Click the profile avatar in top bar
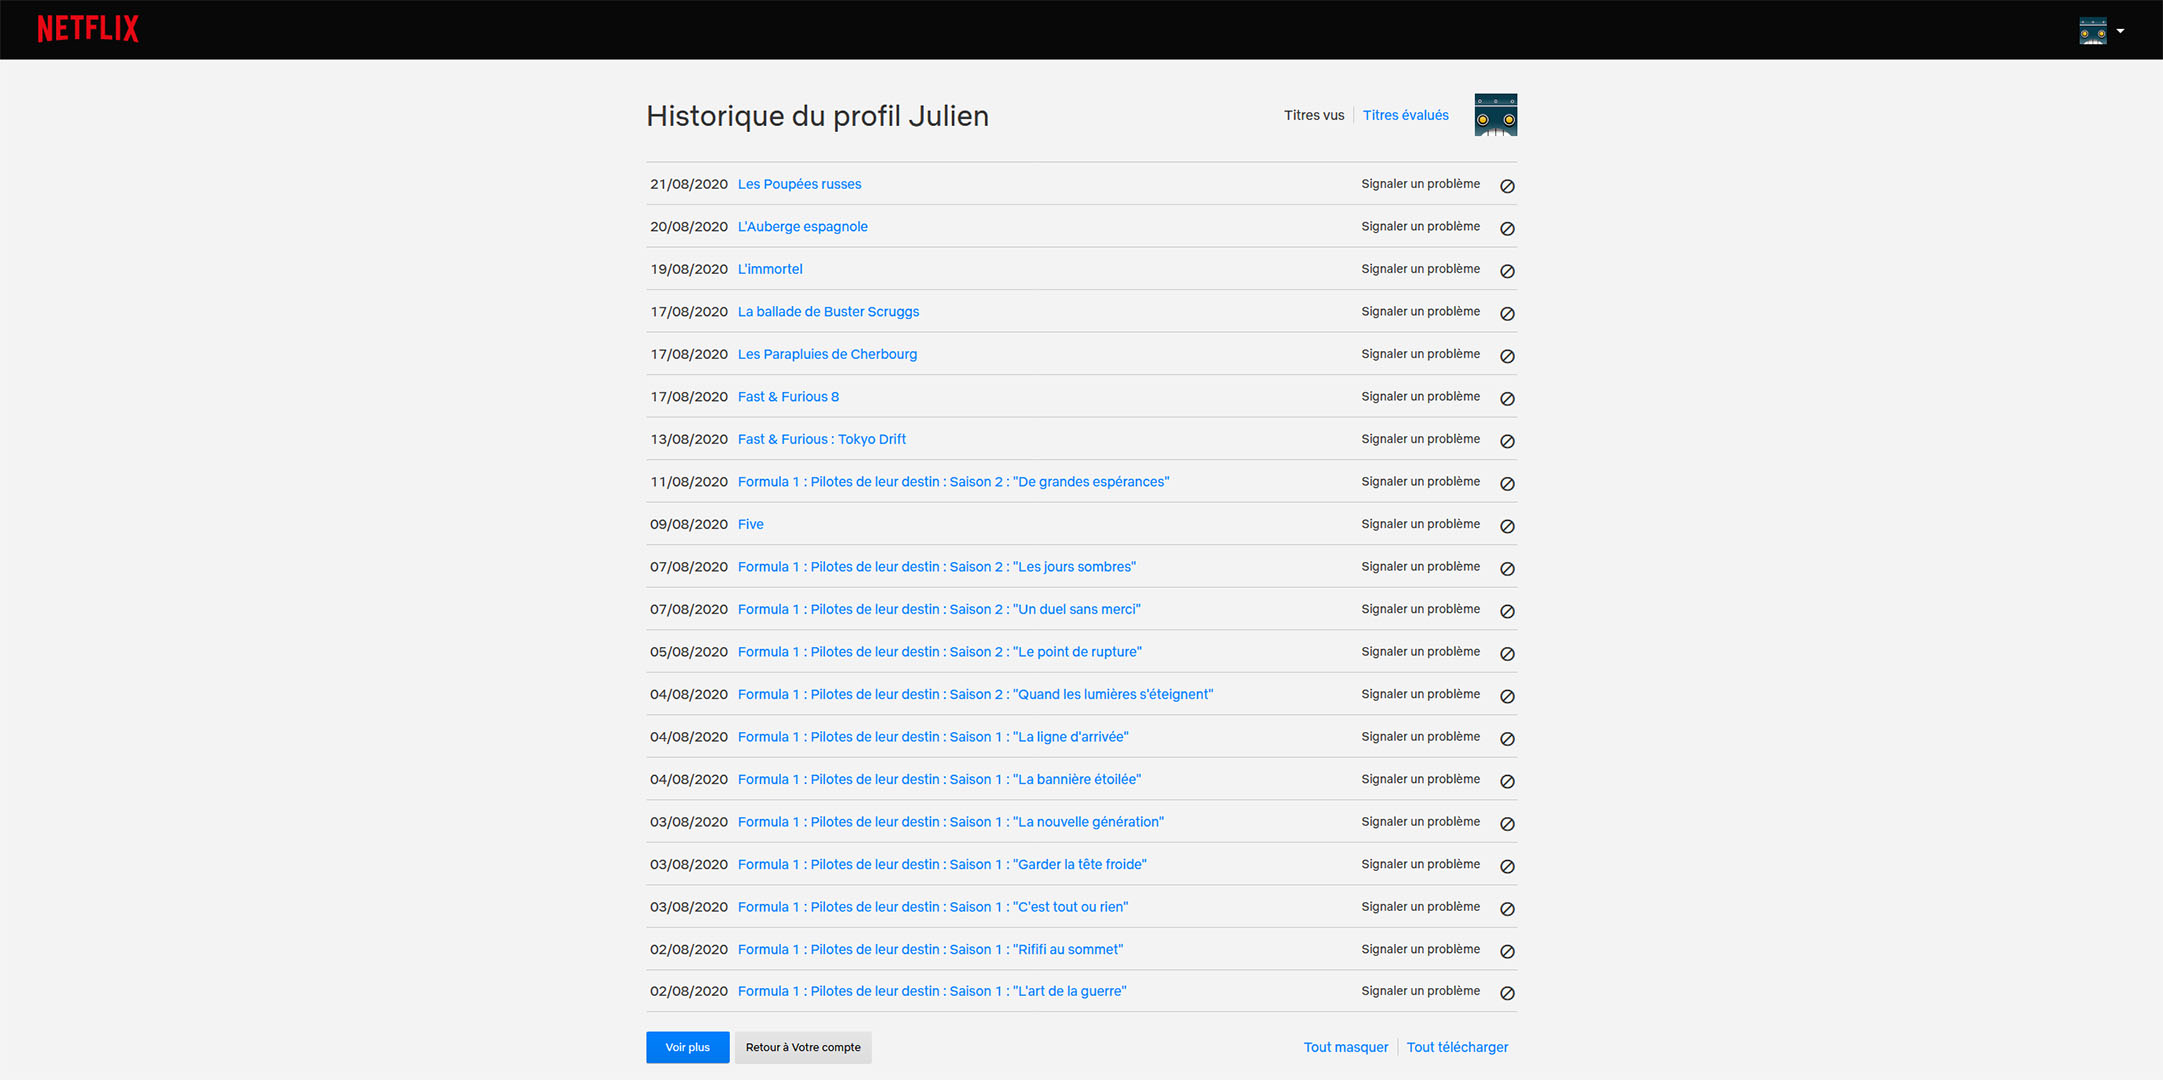The image size is (2163, 1080). (x=2093, y=30)
